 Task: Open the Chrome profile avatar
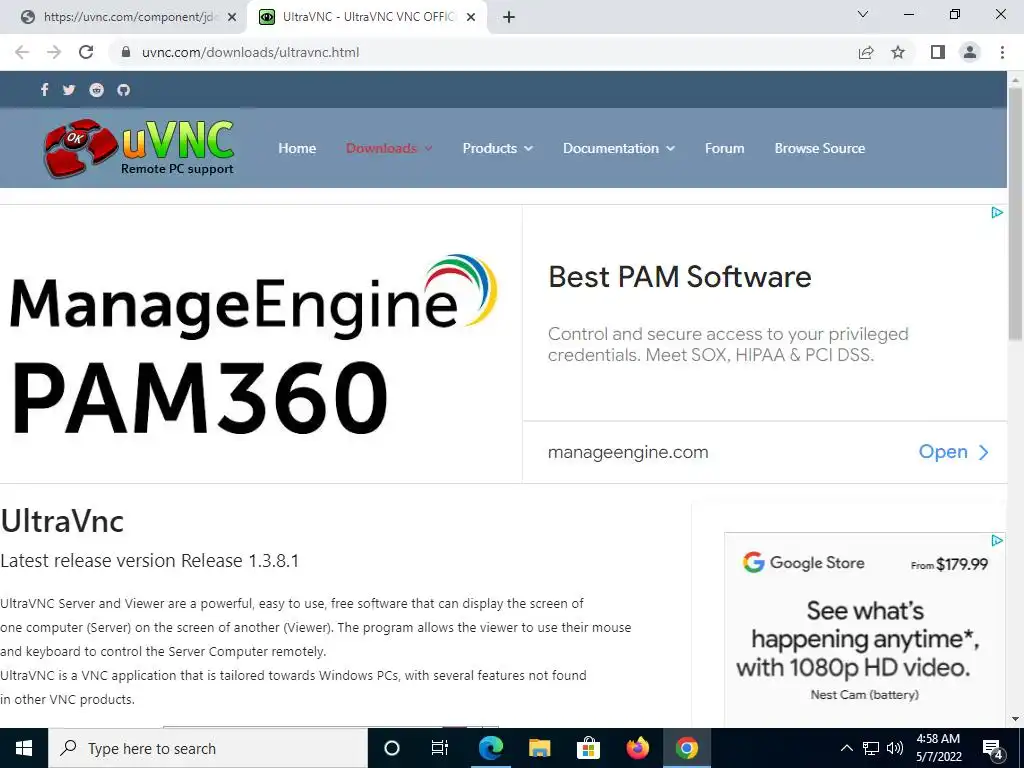tap(970, 52)
